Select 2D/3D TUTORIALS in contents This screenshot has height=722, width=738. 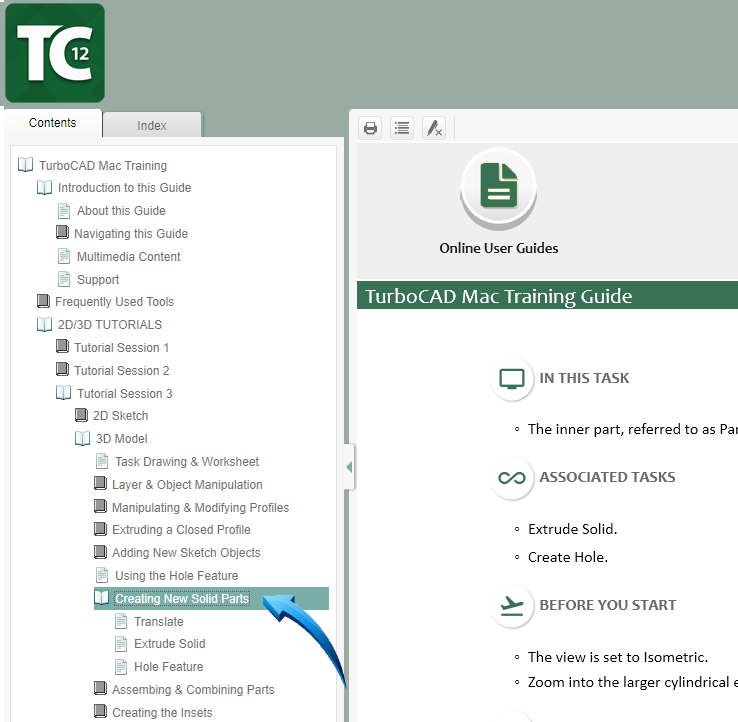click(x=110, y=325)
